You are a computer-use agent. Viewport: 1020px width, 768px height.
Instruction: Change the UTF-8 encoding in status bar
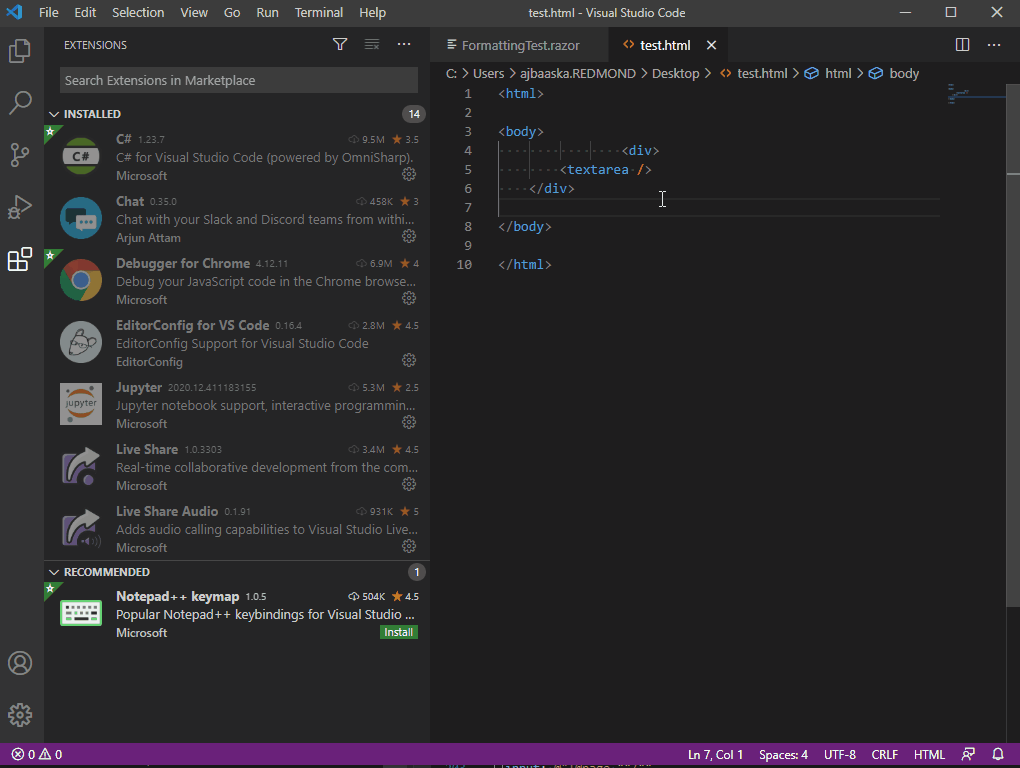pos(839,754)
